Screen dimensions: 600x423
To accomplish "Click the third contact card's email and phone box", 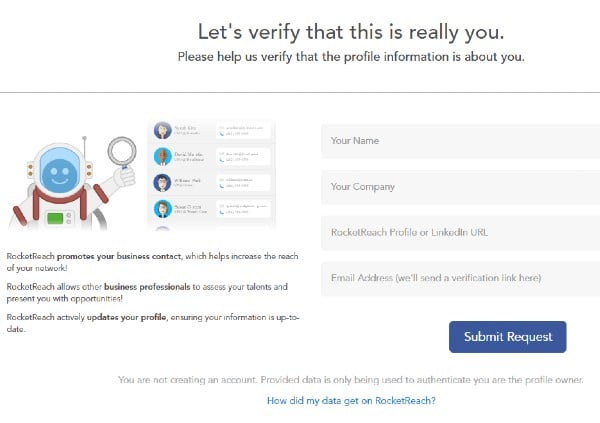I will point(243,183).
